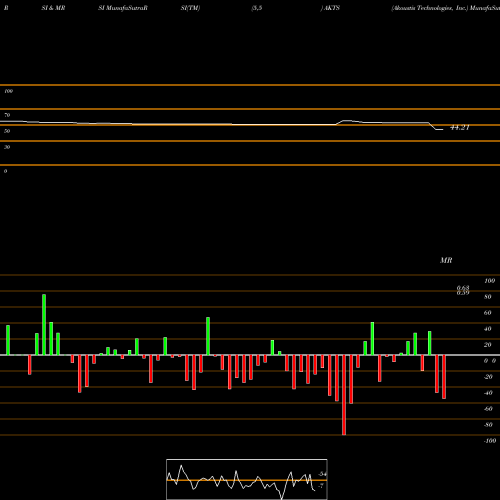Click the MR axis label 80

click(x=488, y=297)
